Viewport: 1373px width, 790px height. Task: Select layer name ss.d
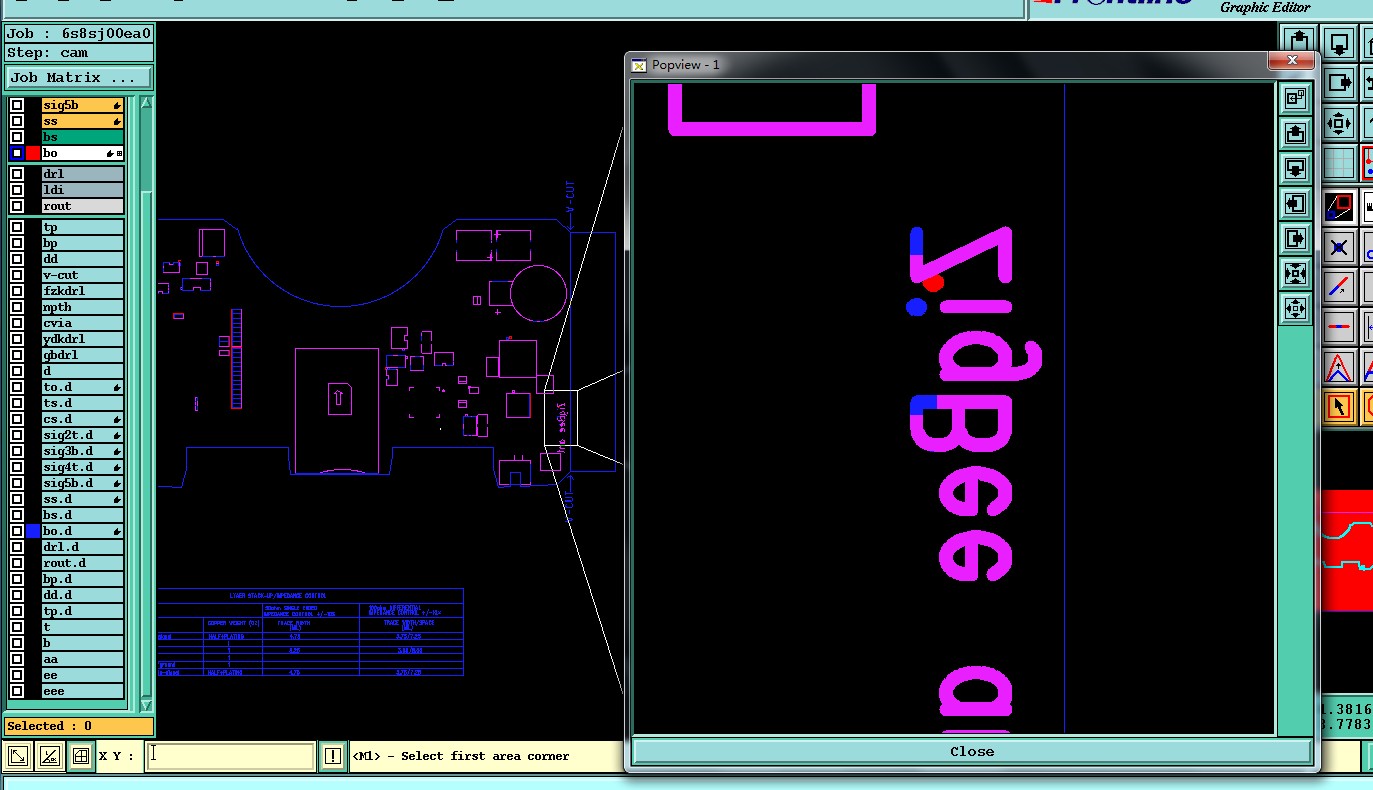82,499
